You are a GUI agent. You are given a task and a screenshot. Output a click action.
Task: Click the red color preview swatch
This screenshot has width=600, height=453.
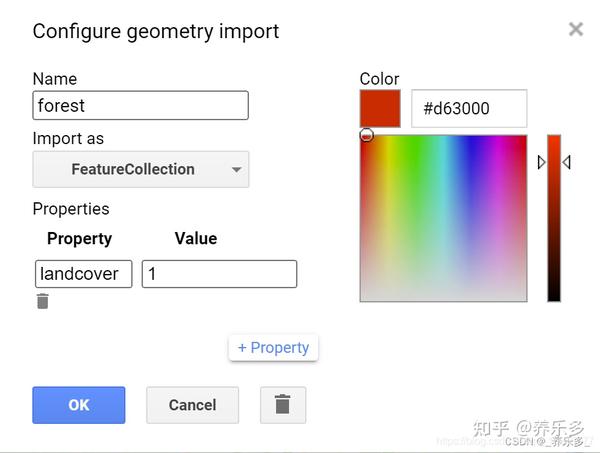point(380,108)
